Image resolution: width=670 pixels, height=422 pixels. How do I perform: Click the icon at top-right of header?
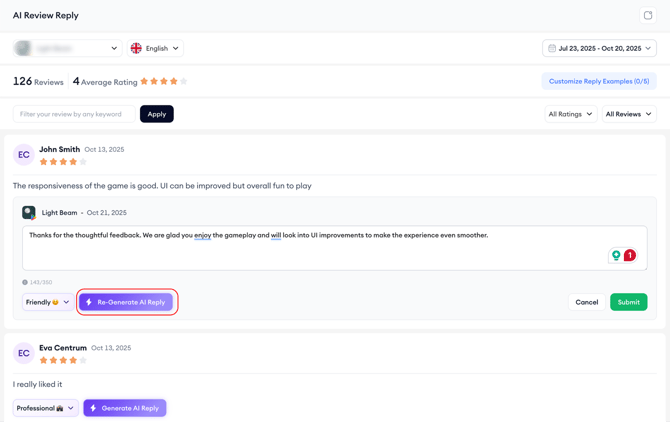tap(647, 16)
